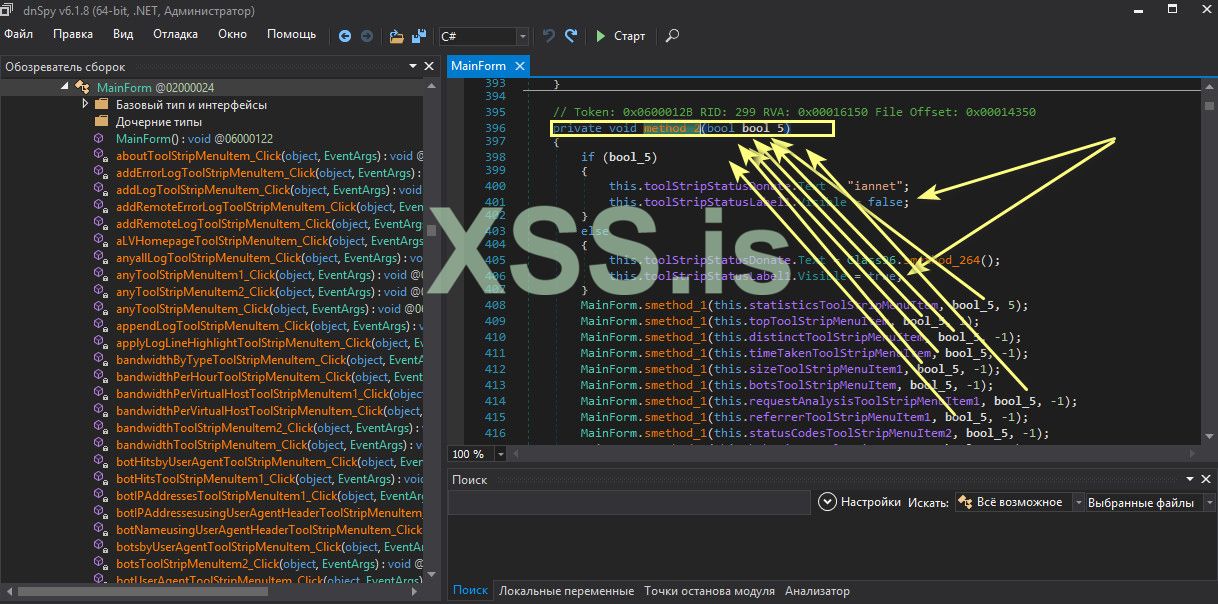Open the Отладка menu
Image resolution: width=1218 pixels, height=604 pixels.
(175, 35)
